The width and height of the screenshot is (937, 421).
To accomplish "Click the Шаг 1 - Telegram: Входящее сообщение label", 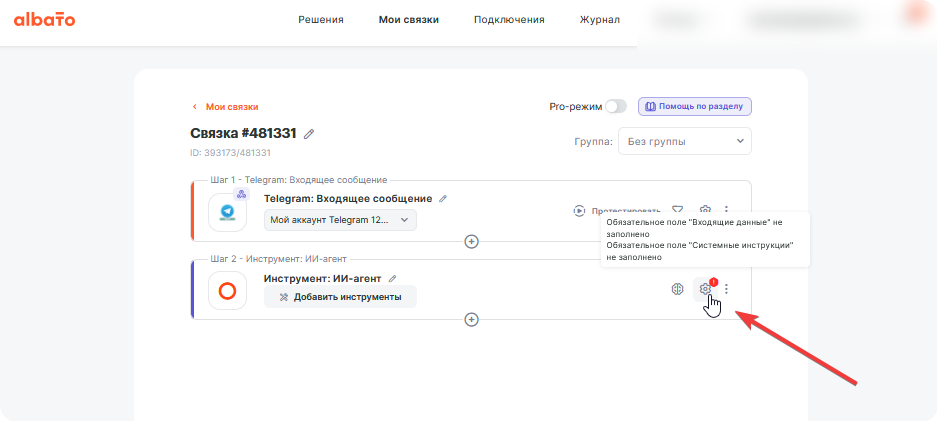I will pyautogui.click(x=299, y=180).
